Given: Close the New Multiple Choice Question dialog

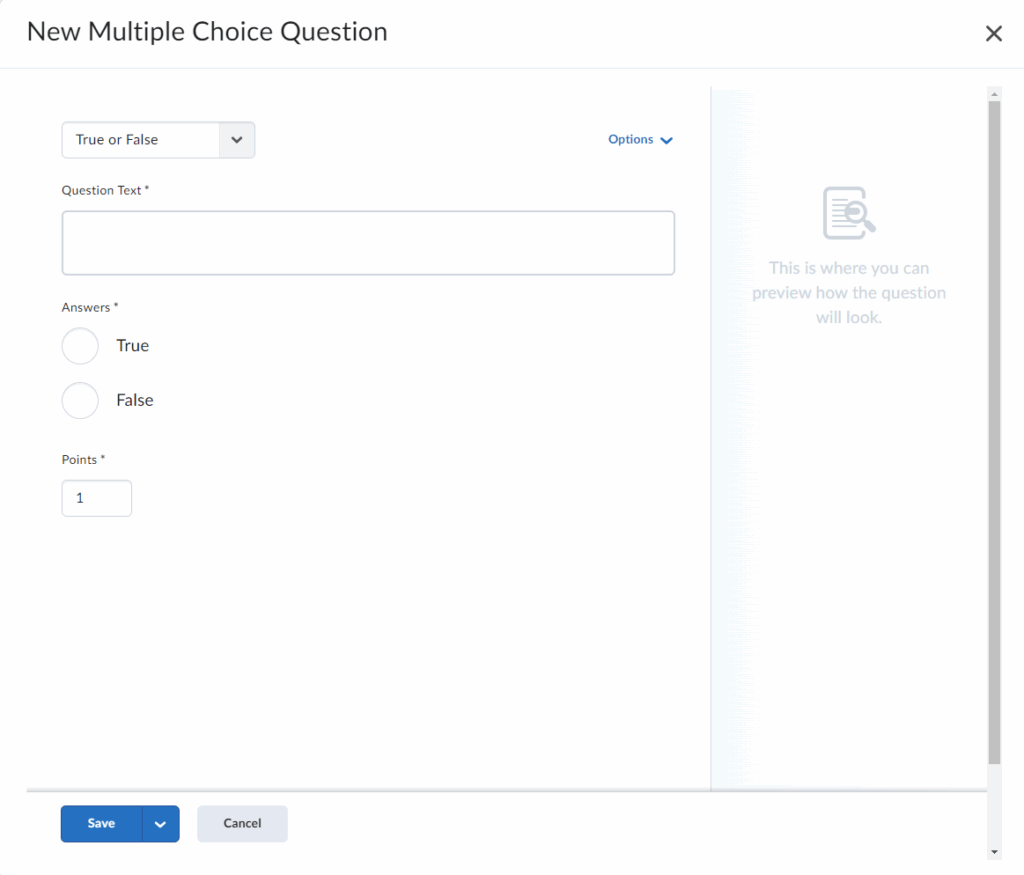Looking at the screenshot, I should [993, 34].
